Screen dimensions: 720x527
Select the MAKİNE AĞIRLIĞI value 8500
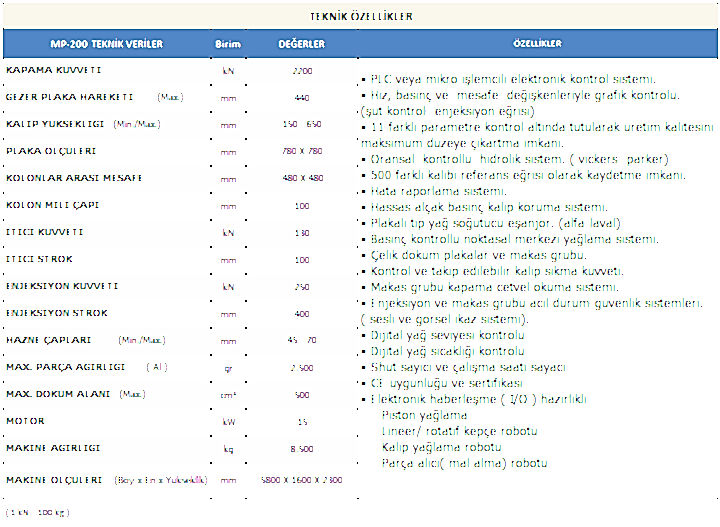click(x=302, y=448)
